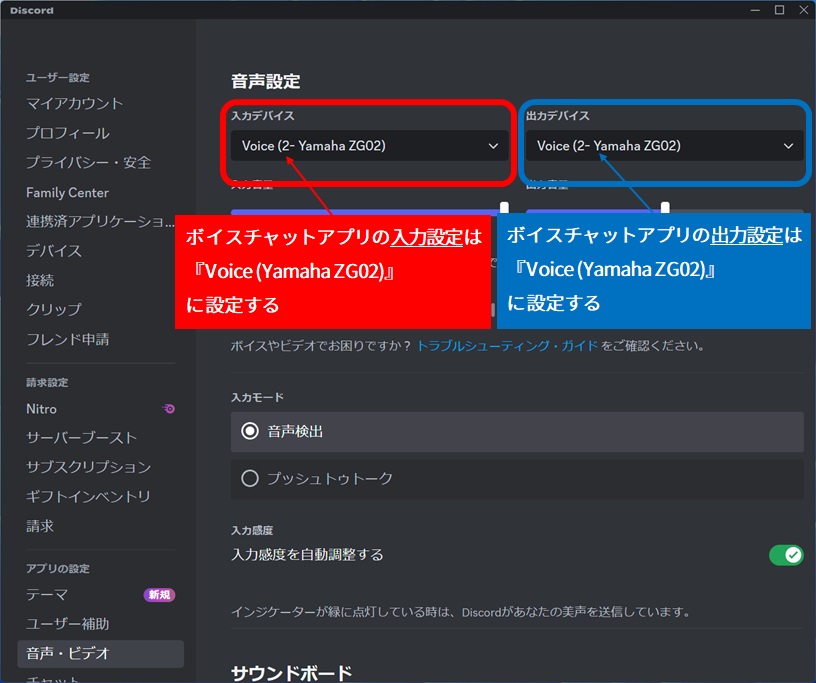
Task: Select the 音声検出 radio button
Action: tap(250, 431)
